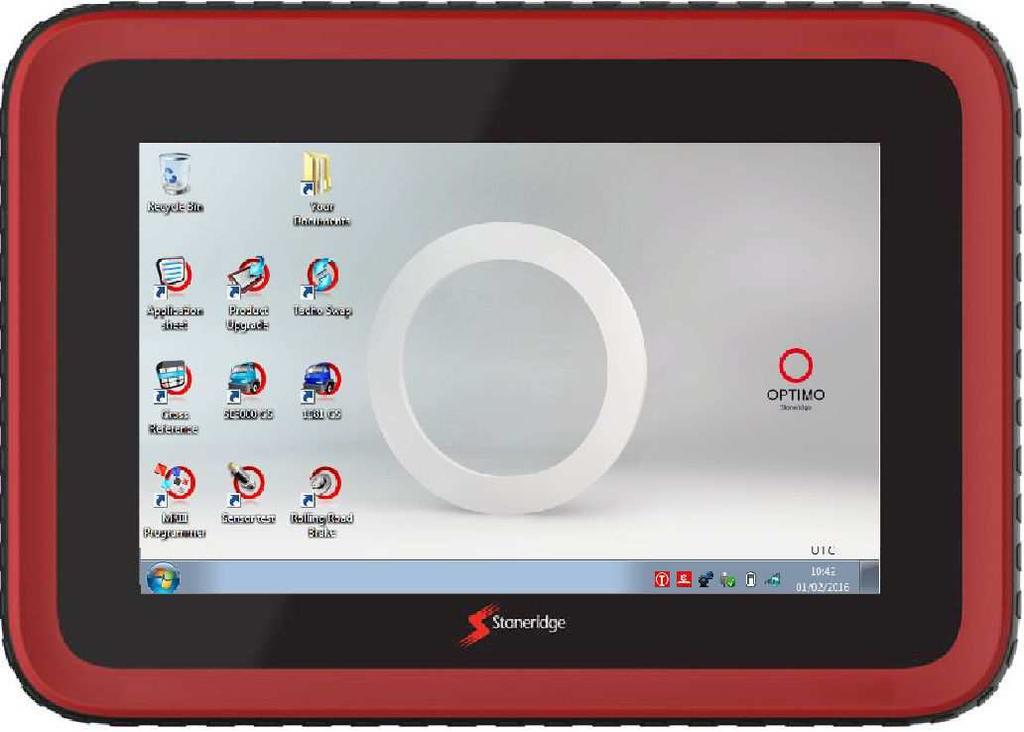
Task: Click the red tray icon beside the circled-I icon
Action: coord(684,579)
